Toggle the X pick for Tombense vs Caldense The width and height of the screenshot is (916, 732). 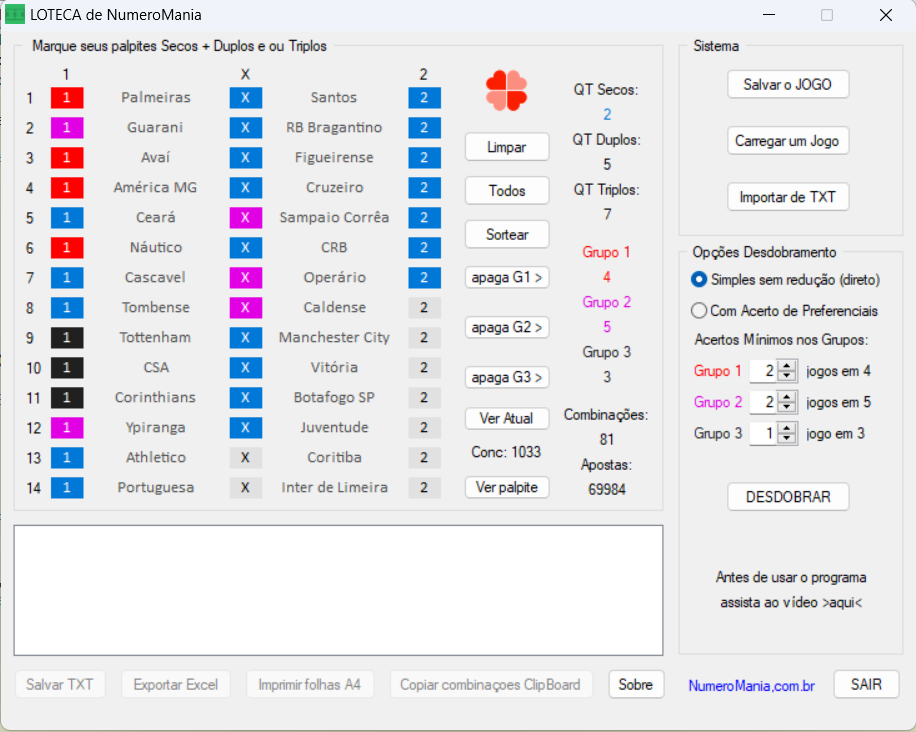click(x=245, y=308)
